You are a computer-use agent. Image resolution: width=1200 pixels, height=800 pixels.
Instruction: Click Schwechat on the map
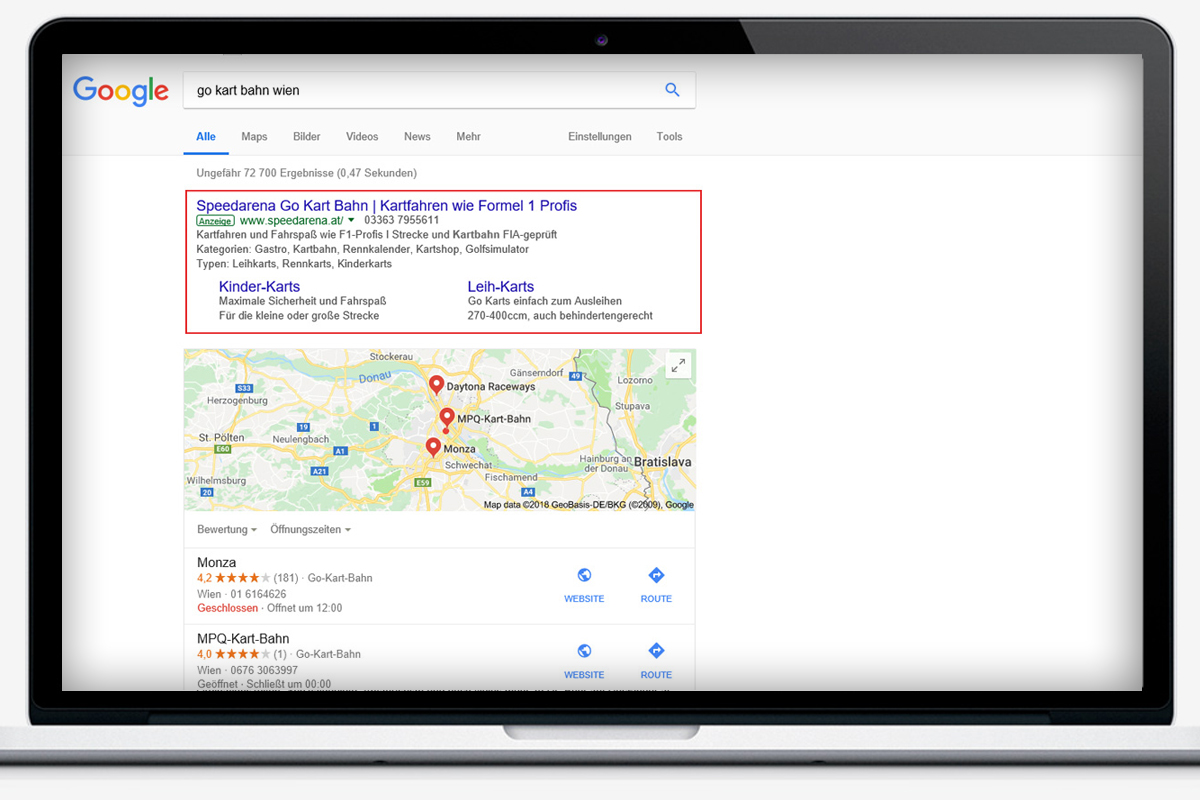point(467,465)
